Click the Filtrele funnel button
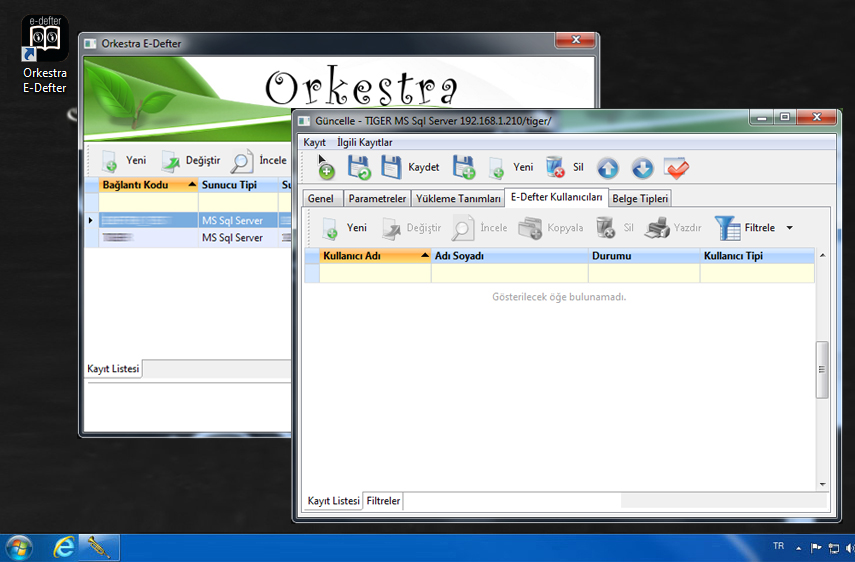 coord(745,228)
